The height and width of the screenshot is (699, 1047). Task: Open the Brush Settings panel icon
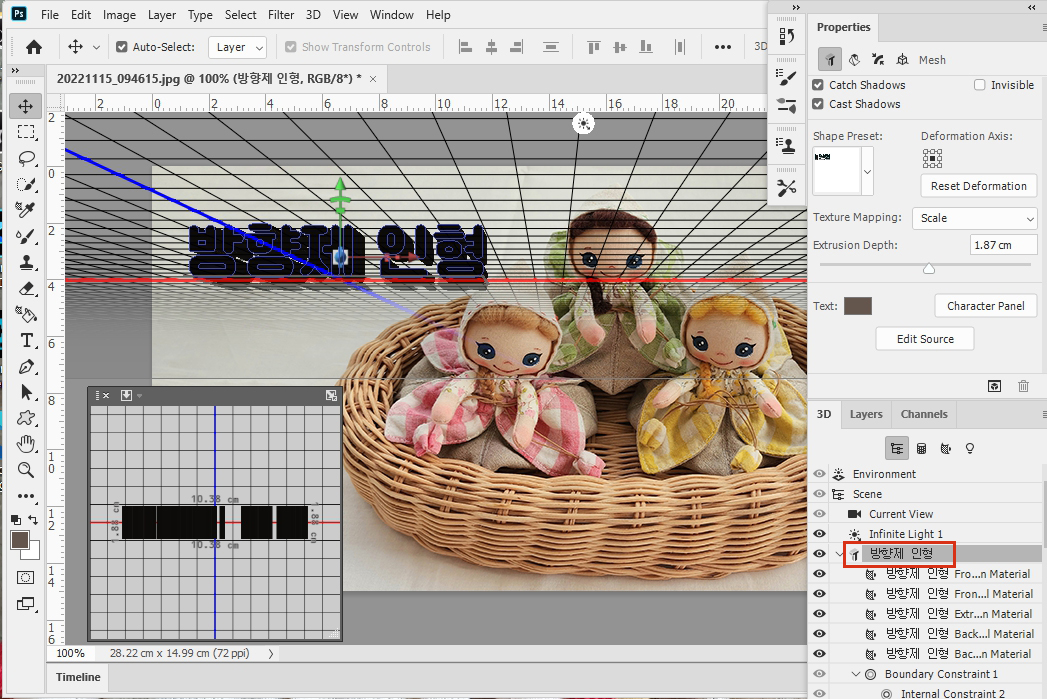[x=787, y=78]
